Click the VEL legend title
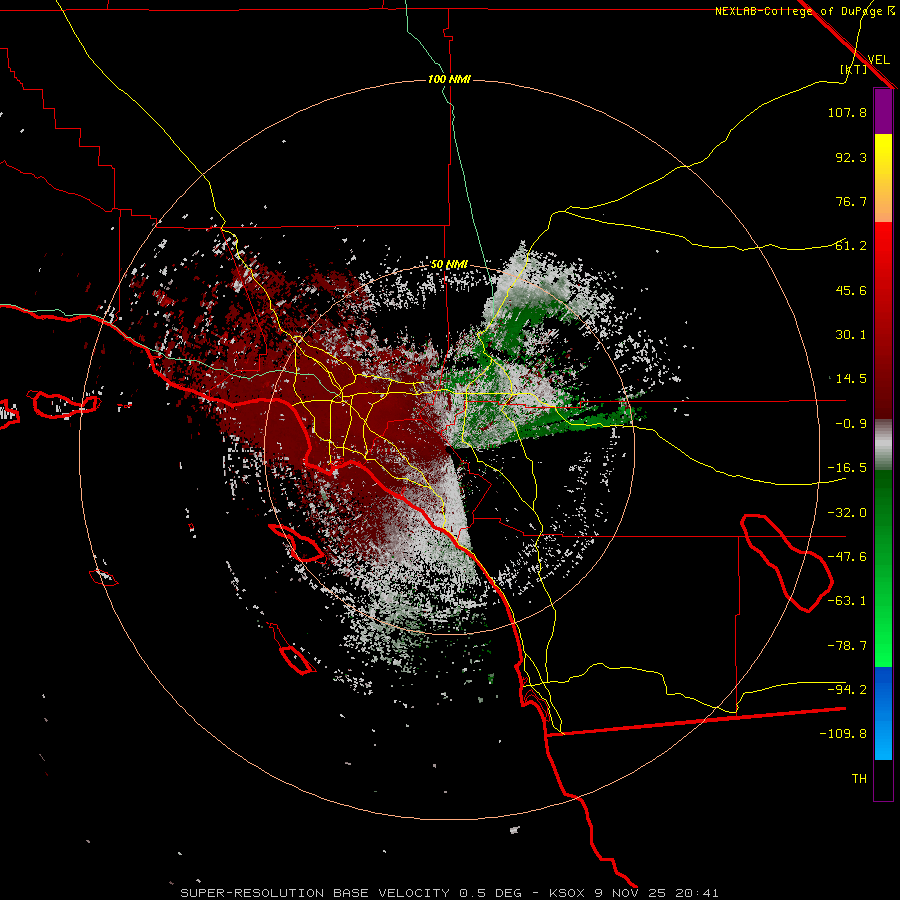900x900 pixels. (x=879, y=60)
